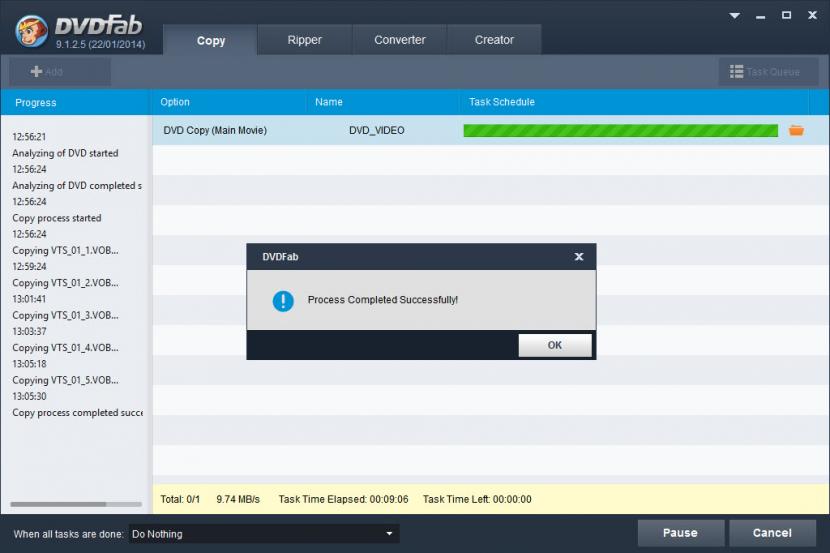Click Copy process started log entry
The image size is (830, 553).
pyautogui.click(x=57, y=218)
